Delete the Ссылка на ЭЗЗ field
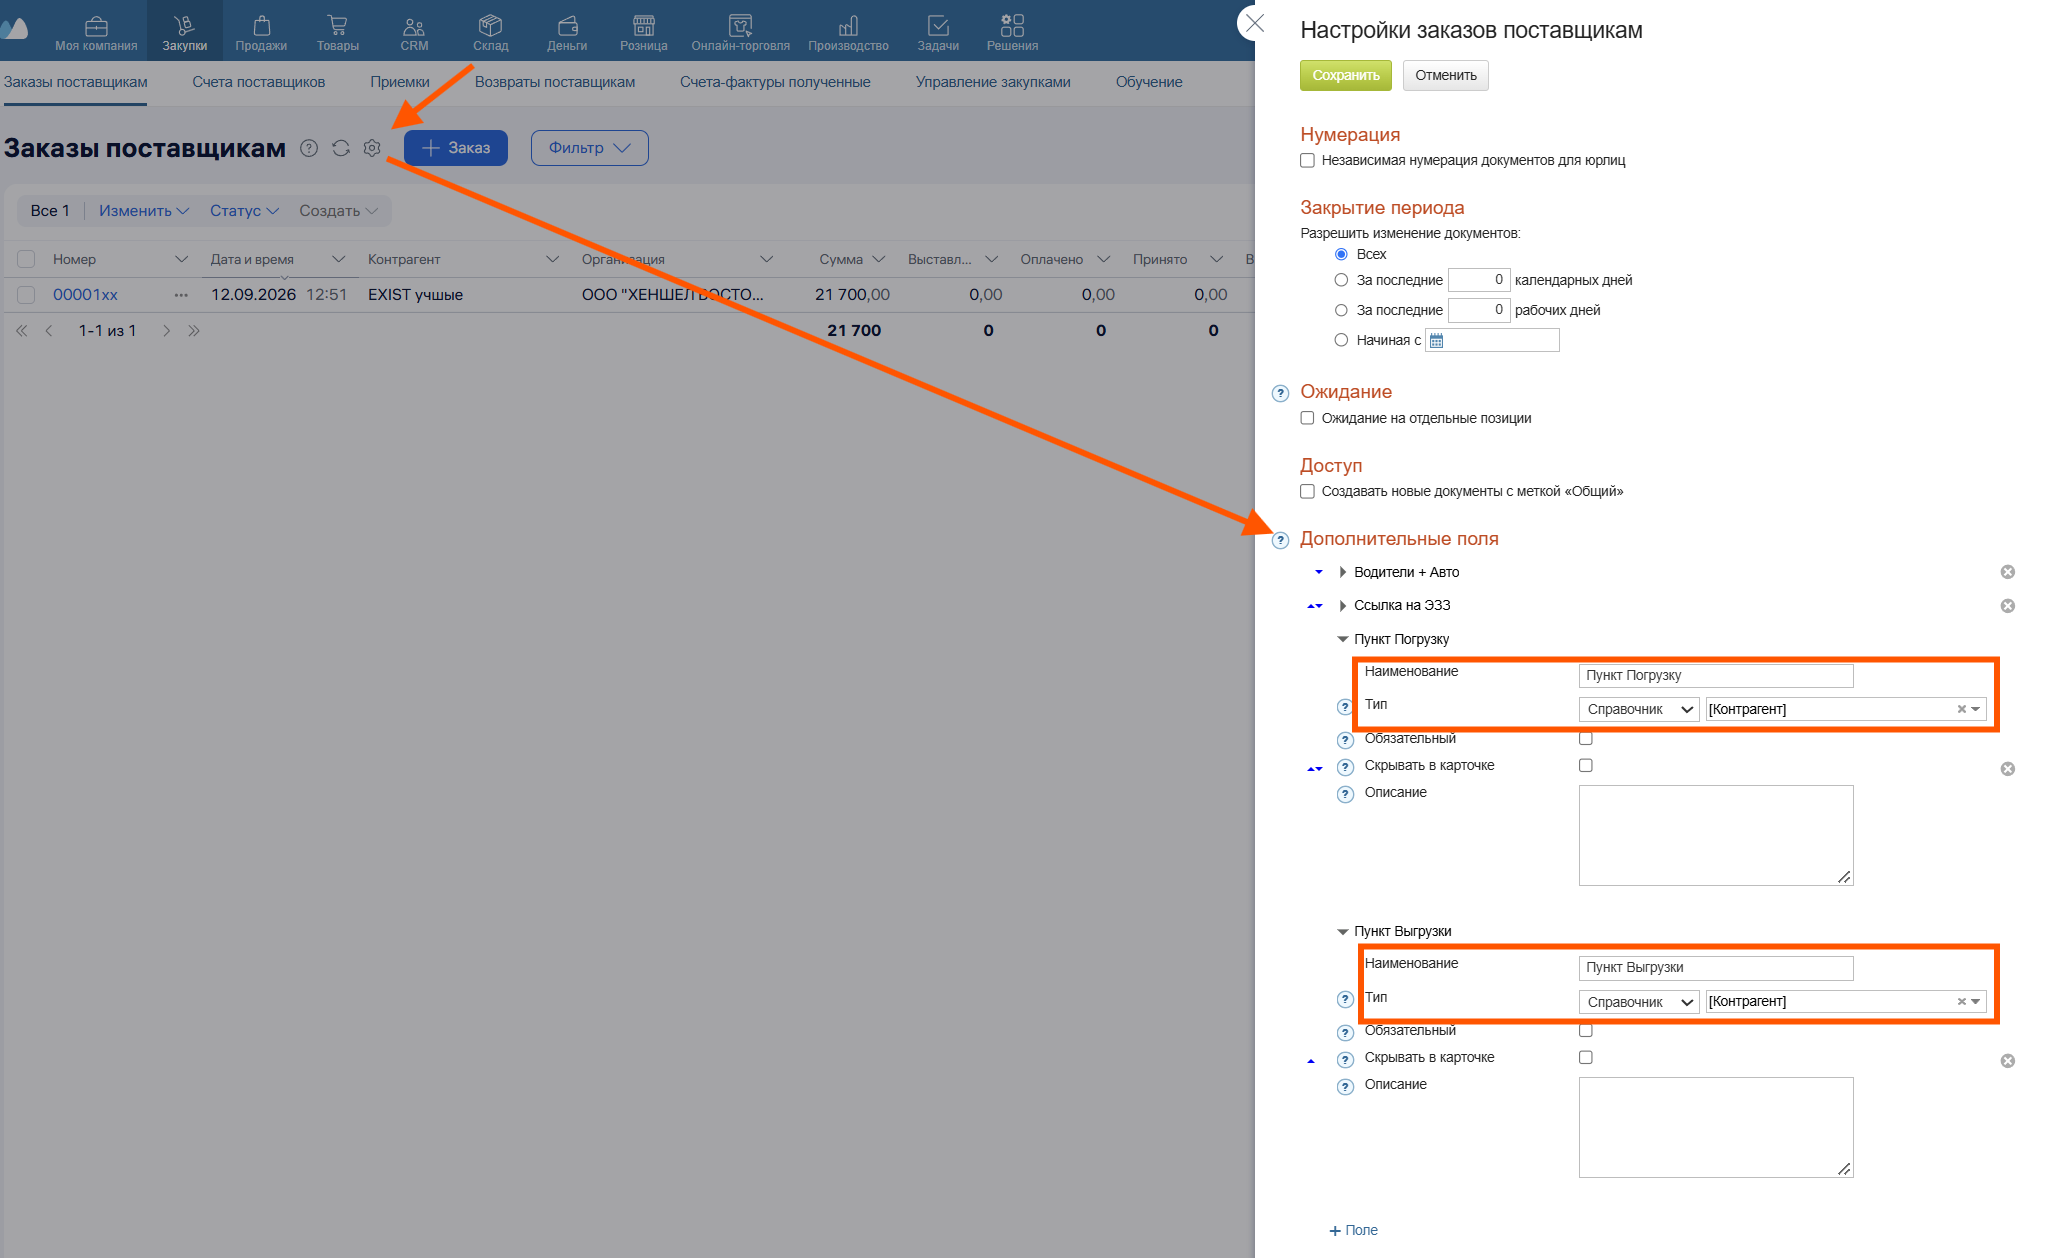2053x1258 pixels. 2007,606
